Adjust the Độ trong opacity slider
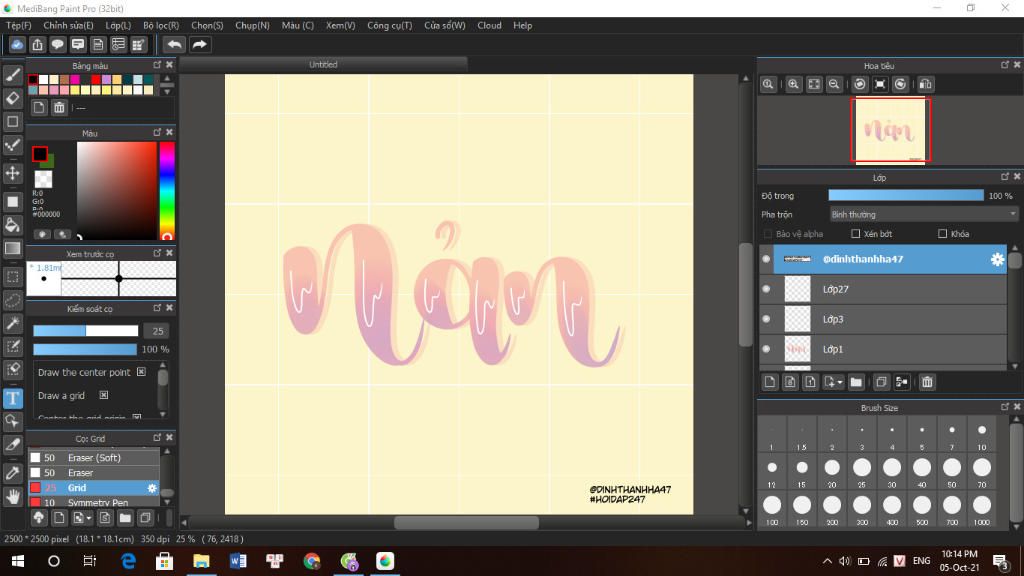This screenshot has height=576, width=1024. point(906,195)
